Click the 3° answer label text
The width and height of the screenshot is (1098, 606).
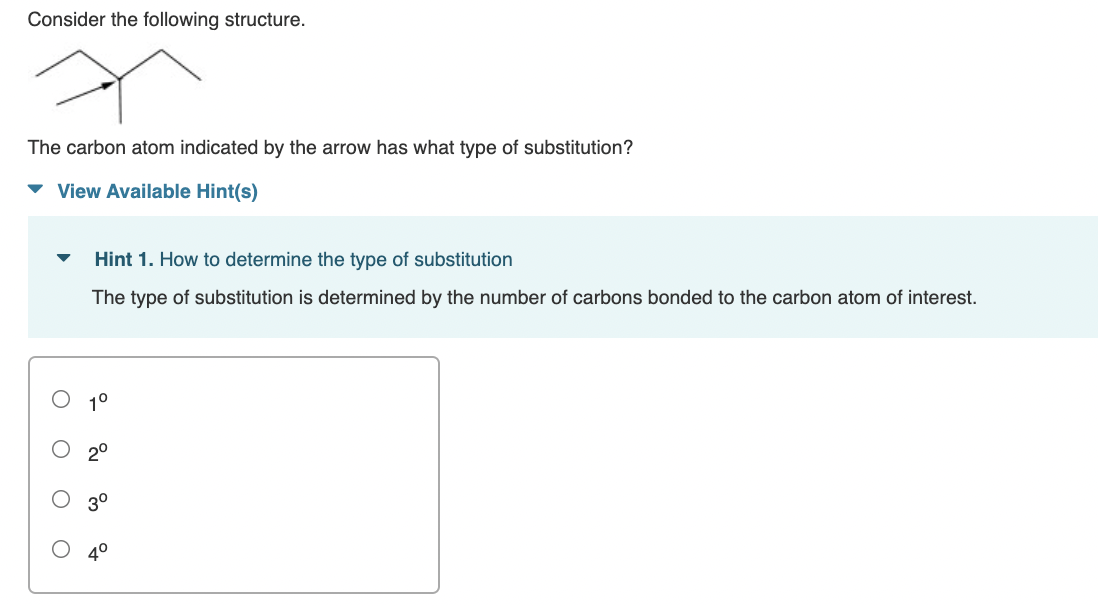pyautogui.click(x=98, y=499)
